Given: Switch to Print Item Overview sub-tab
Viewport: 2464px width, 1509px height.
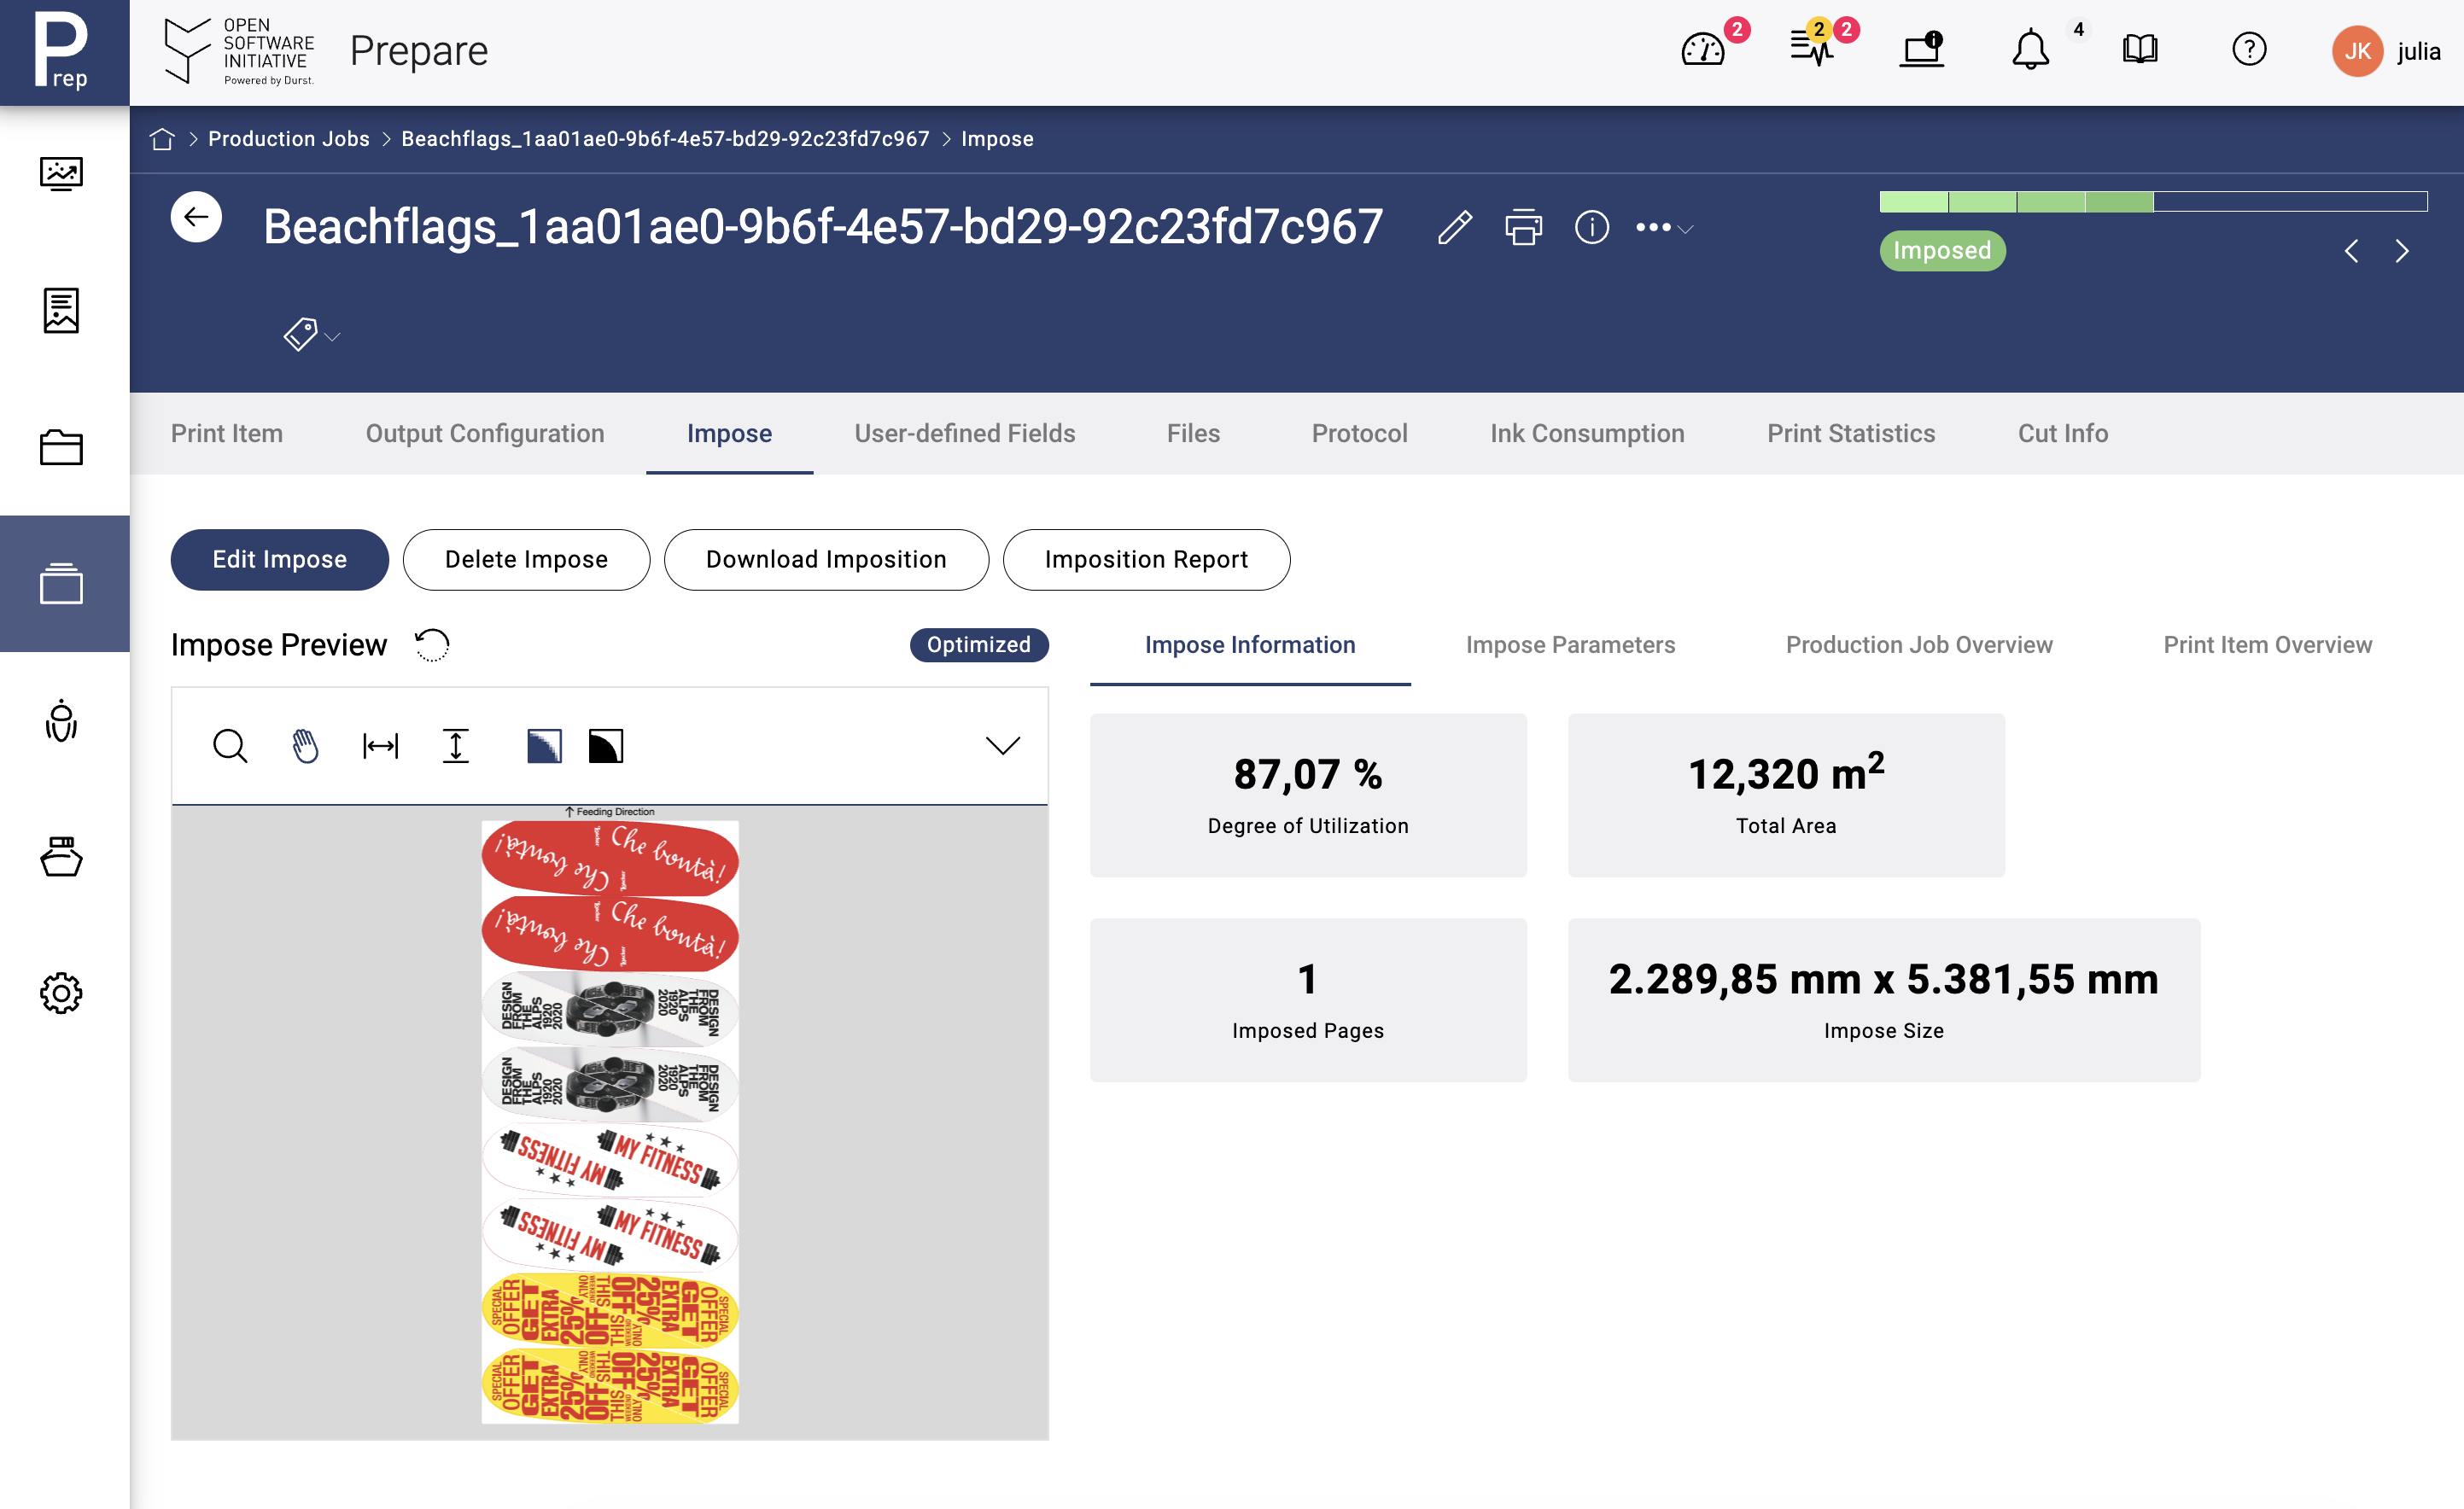Looking at the screenshot, I should pyautogui.click(x=2267, y=645).
